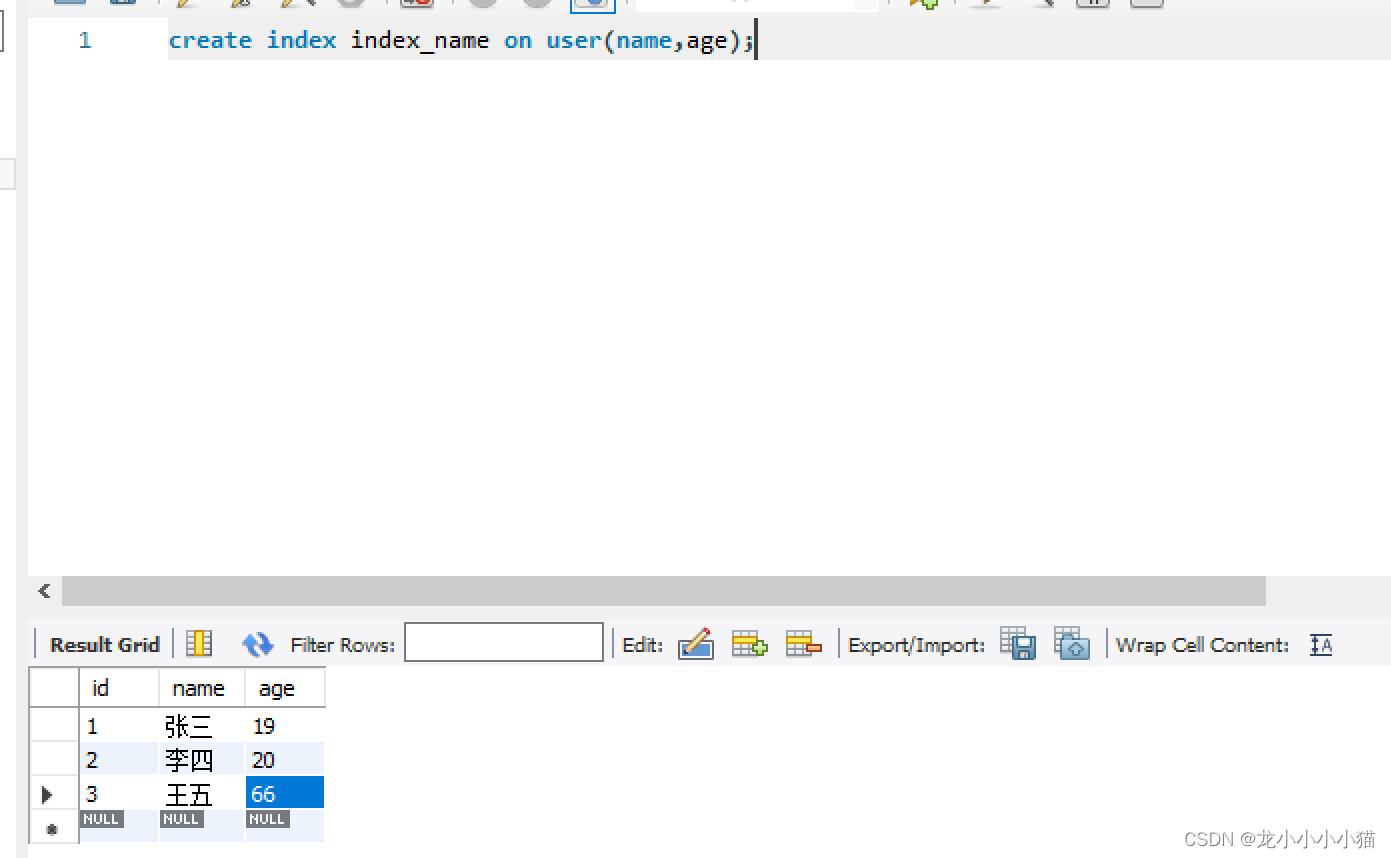Screen dimensions: 1391x858
Task: Click the NULL cell under age column
Action: coord(285,826)
